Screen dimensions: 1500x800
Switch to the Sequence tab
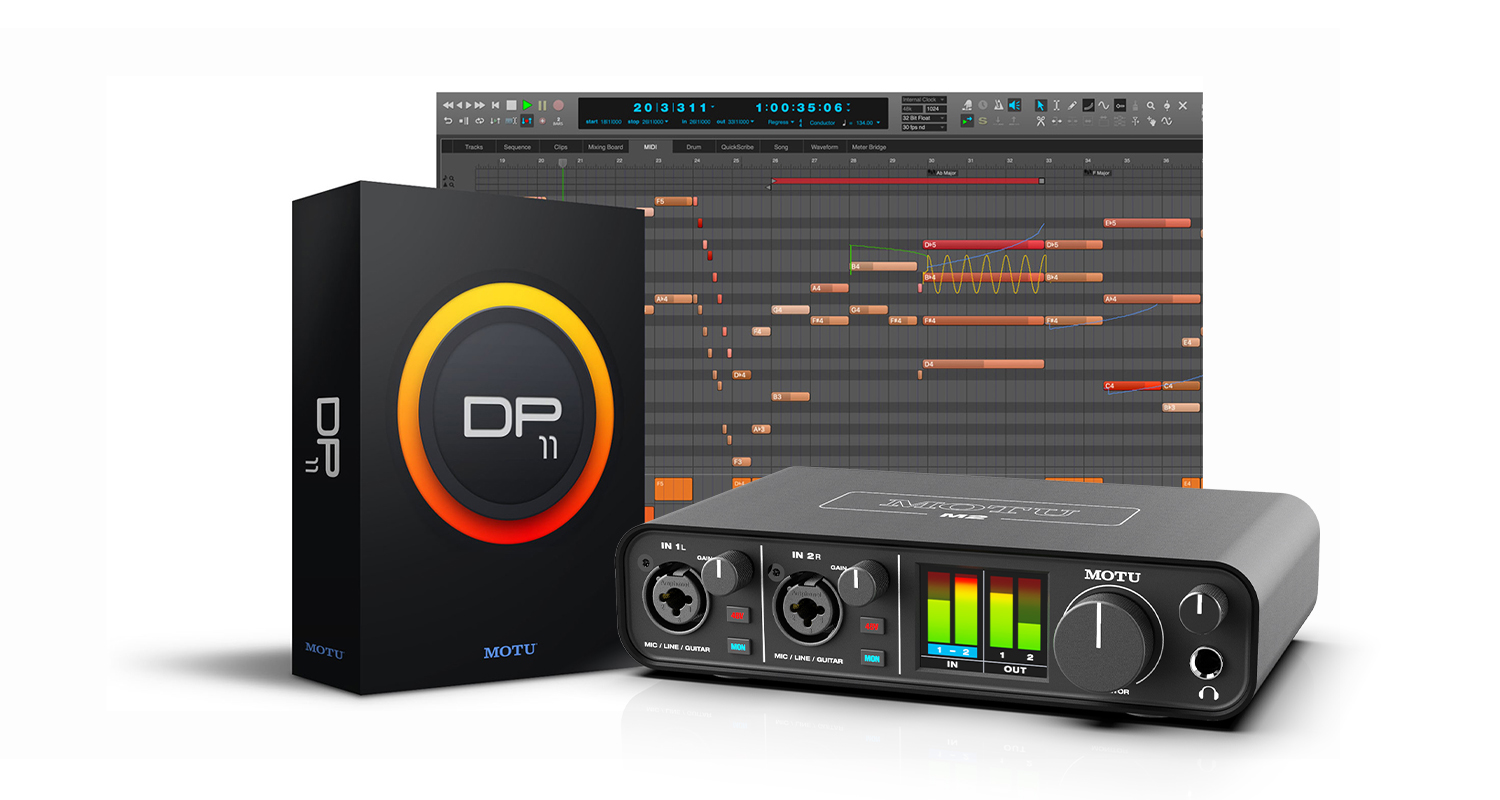pos(517,147)
